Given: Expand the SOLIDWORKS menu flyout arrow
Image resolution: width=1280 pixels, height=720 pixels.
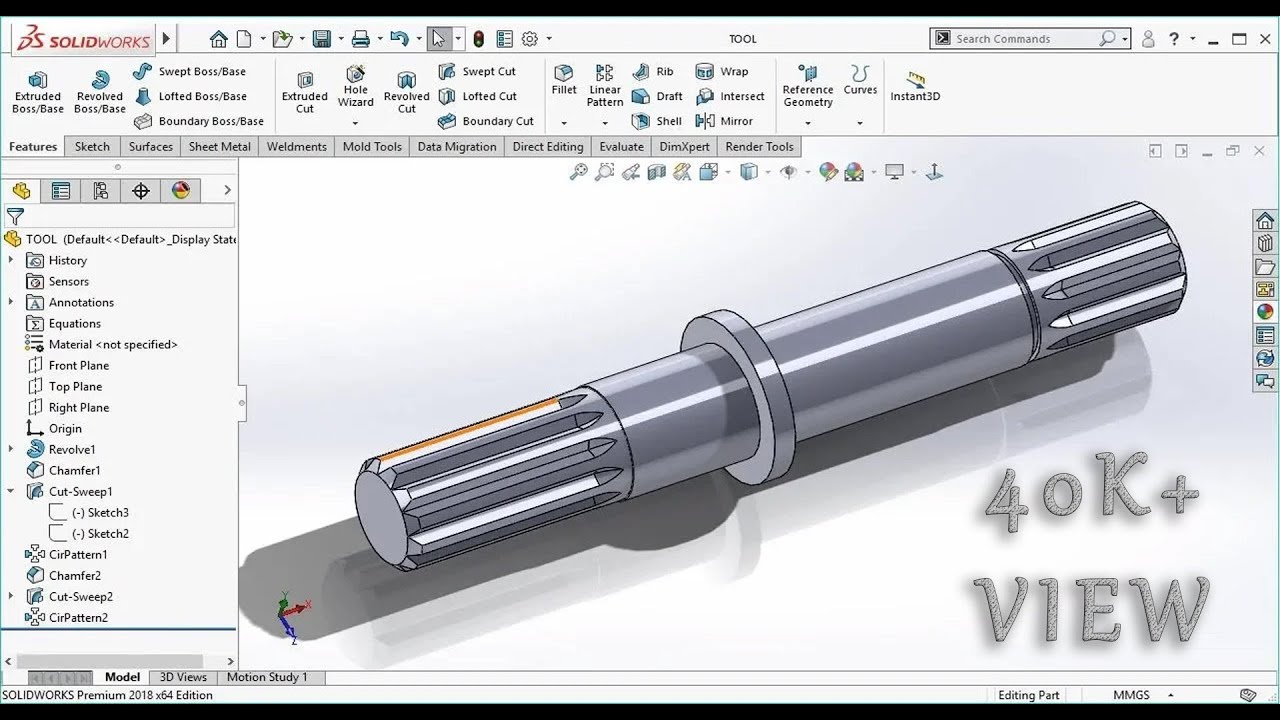Looking at the screenshot, I should pyautogui.click(x=166, y=39).
